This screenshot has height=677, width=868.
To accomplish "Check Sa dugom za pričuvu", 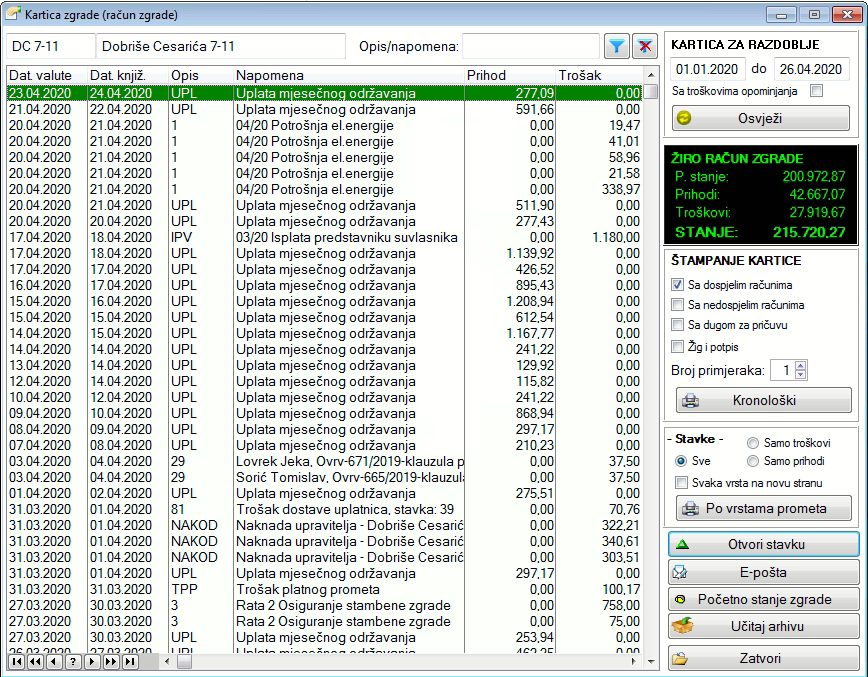I will pyautogui.click(x=677, y=324).
